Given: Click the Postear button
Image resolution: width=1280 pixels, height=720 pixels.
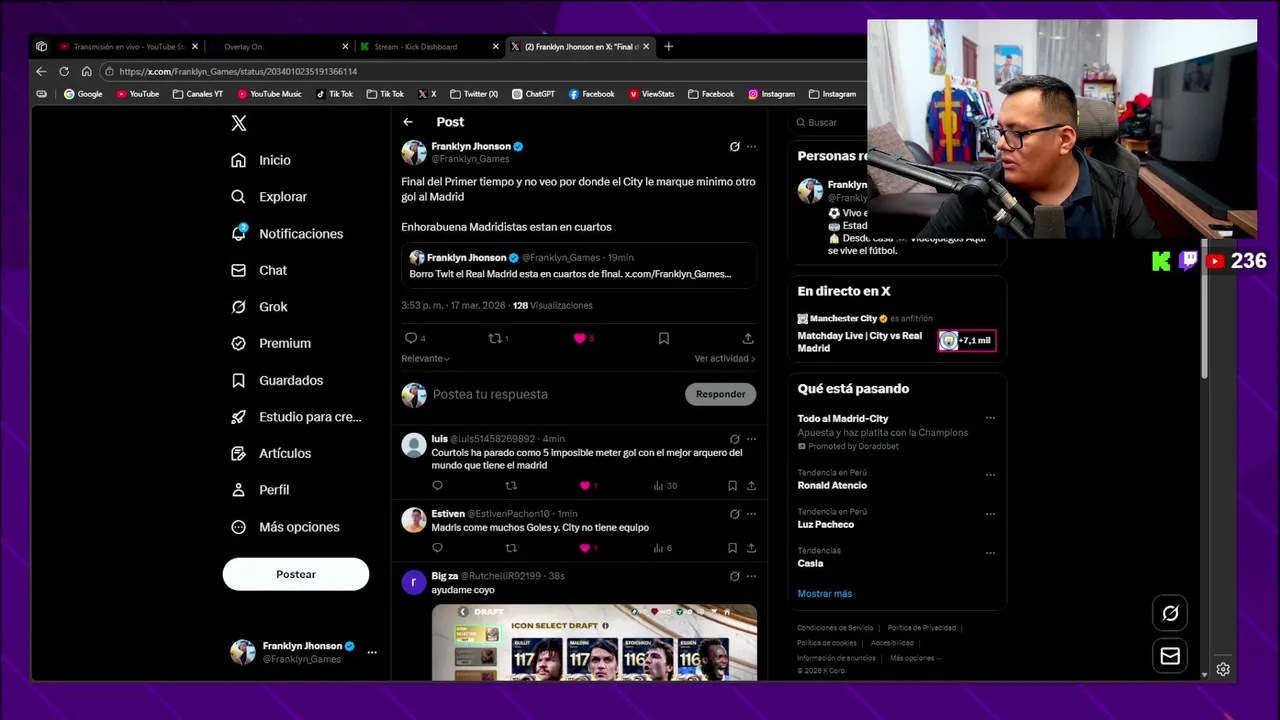Looking at the screenshot, I should point(296,574).
